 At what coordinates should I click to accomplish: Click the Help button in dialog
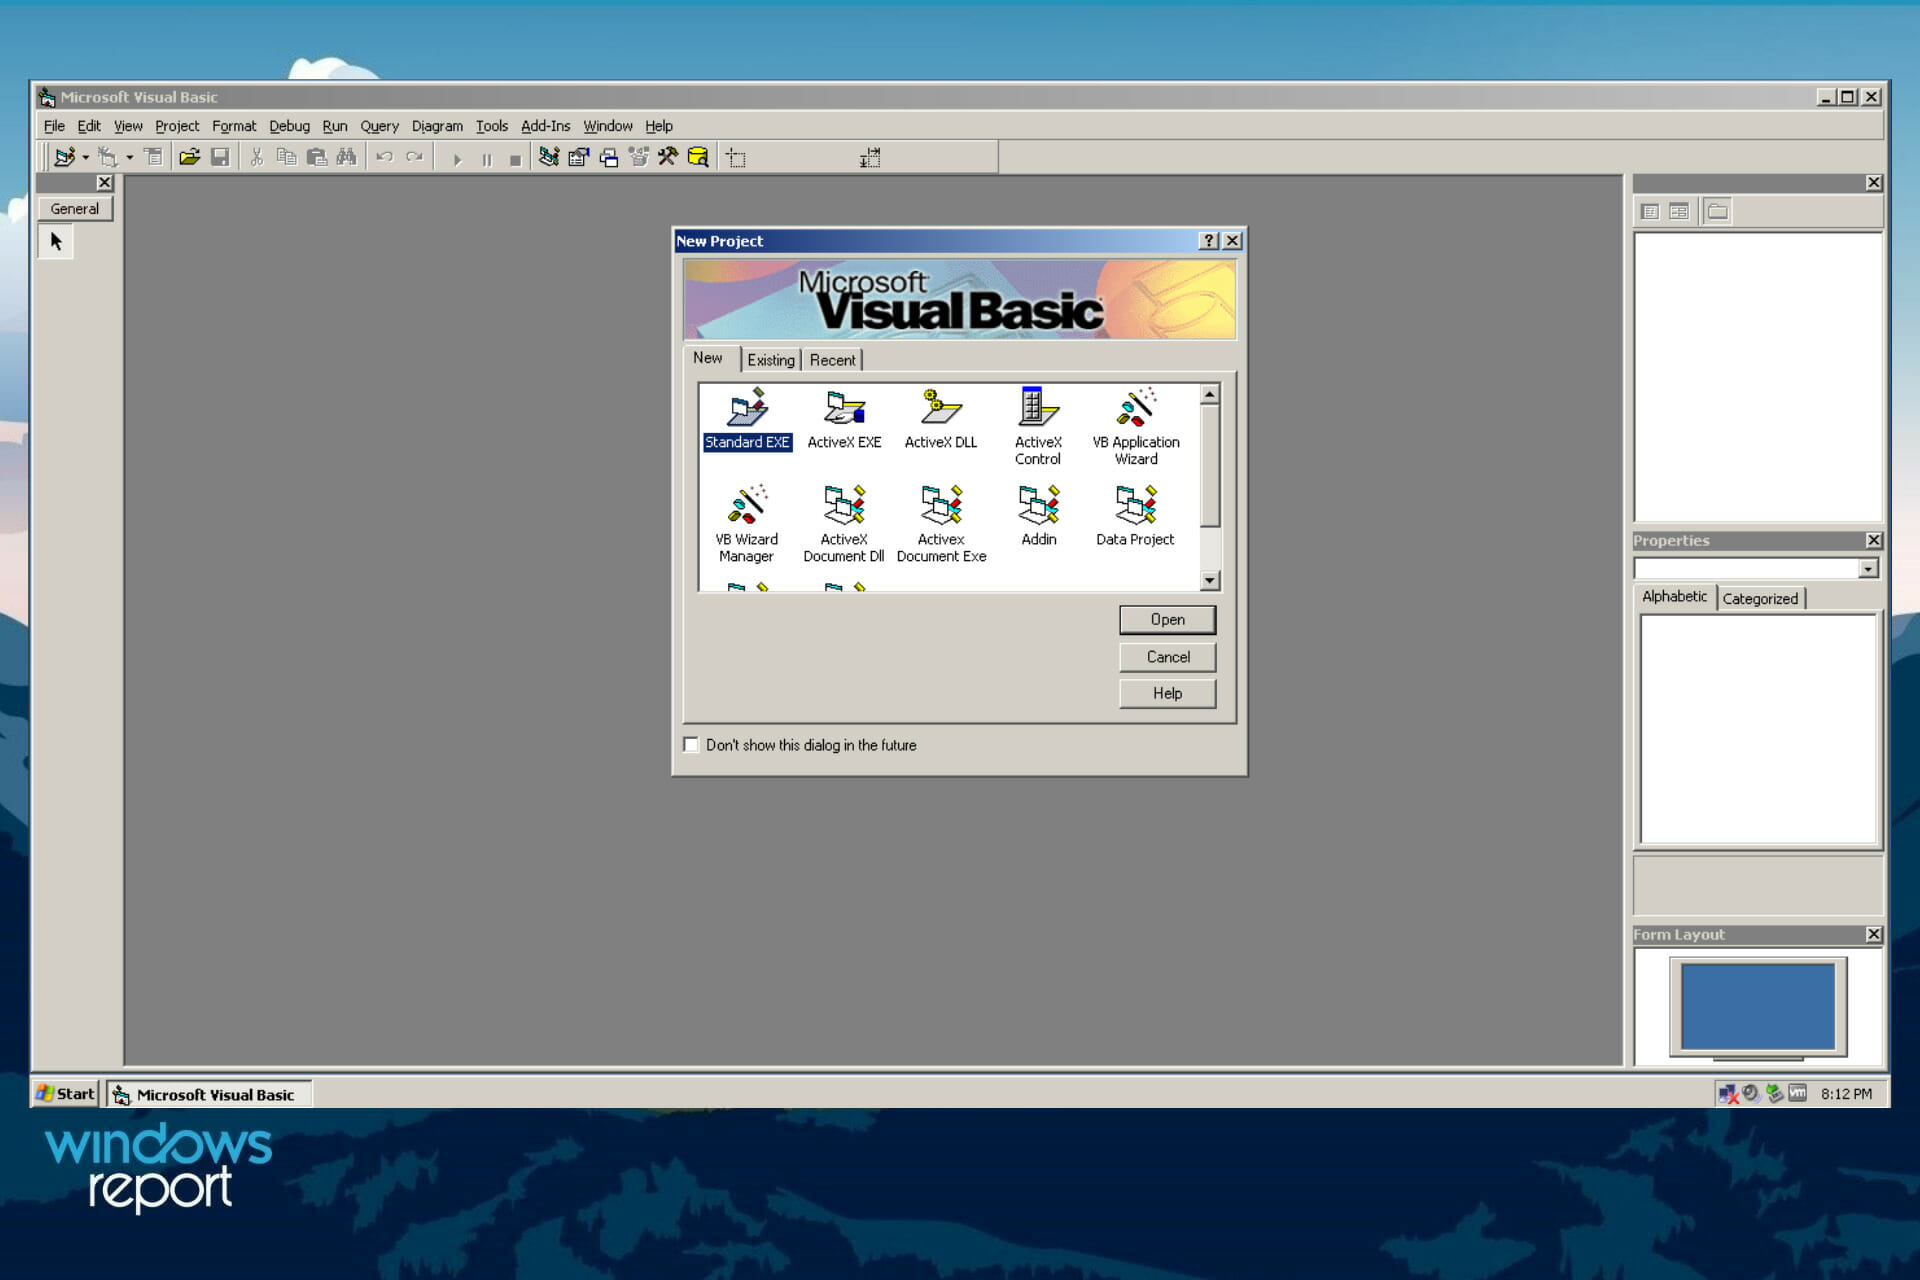click(x=1167, y=693)
